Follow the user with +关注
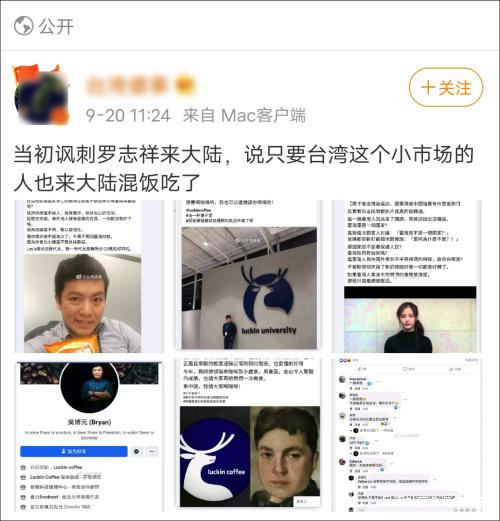This screenshot has width=500, height=521. point(446,88)
